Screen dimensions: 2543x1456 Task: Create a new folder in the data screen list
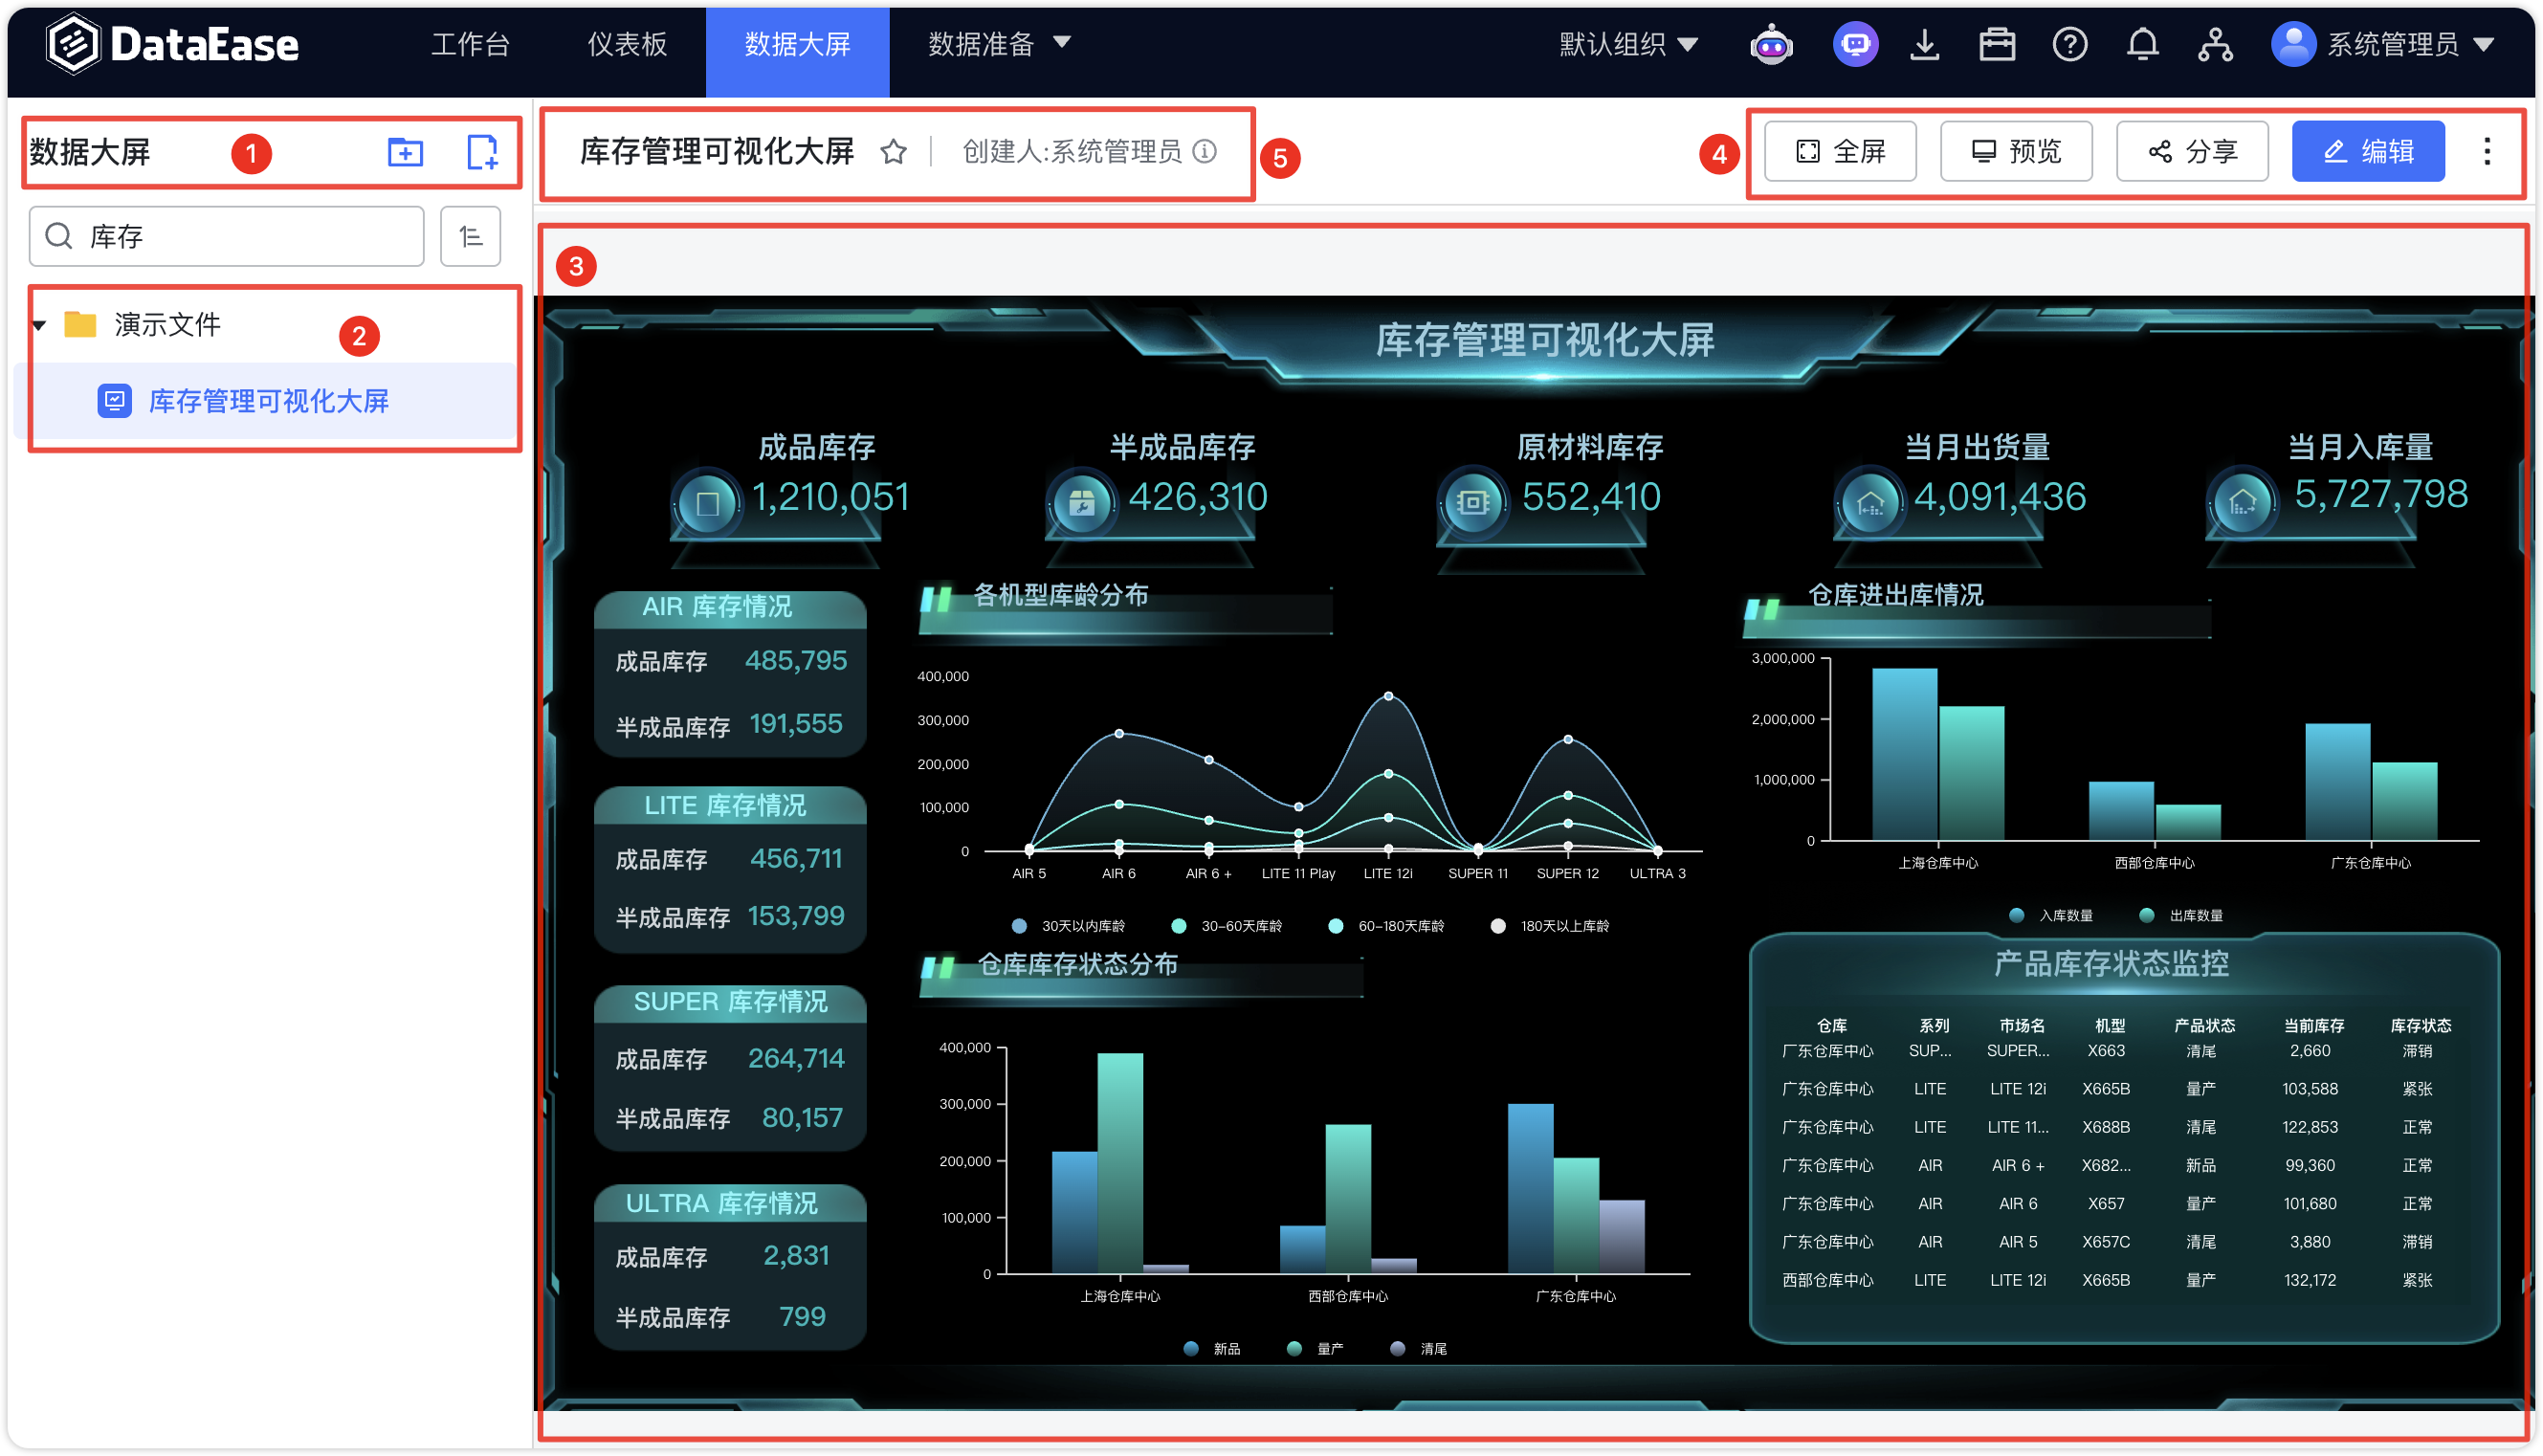pyautogui.click(x=404, y=152)
